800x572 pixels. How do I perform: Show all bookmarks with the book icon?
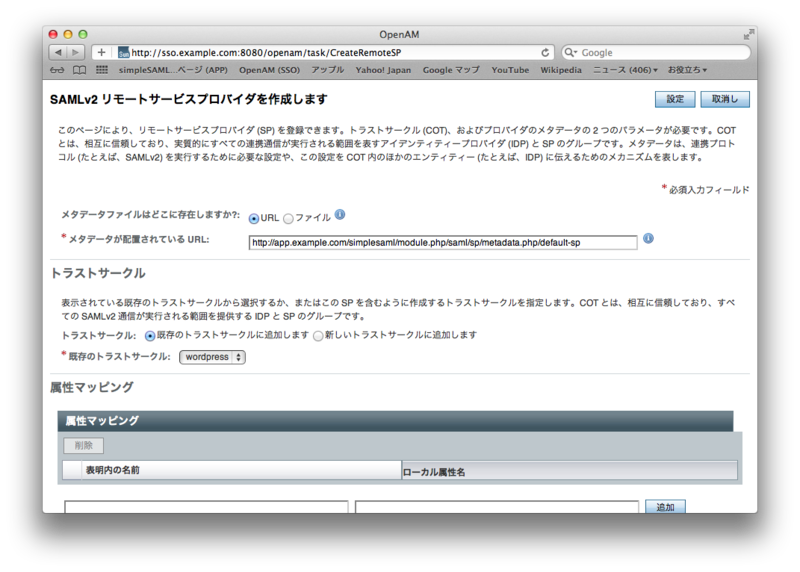[x=78, y=70]
